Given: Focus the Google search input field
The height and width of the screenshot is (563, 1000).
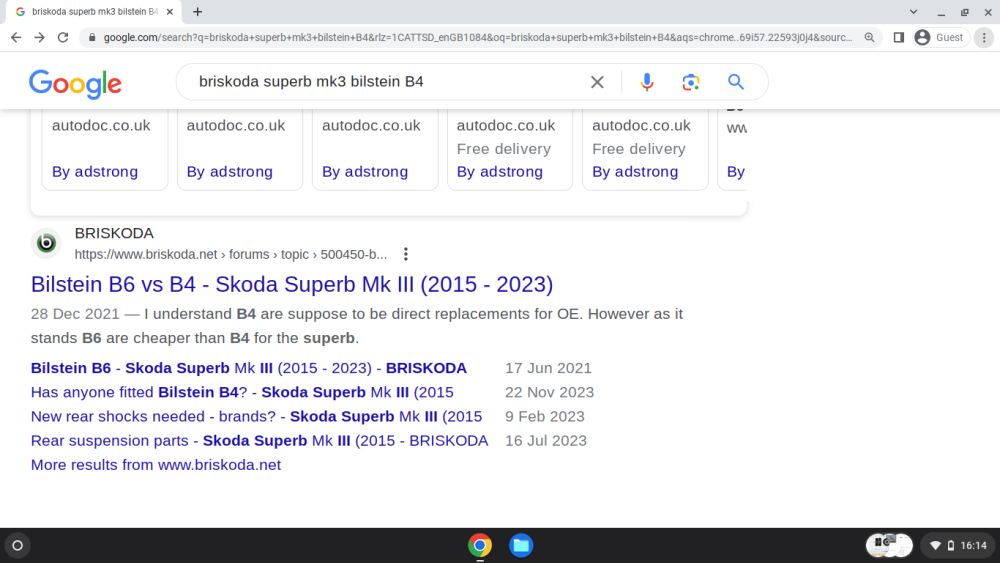Looking at the screenshot, I should (386, 82).
